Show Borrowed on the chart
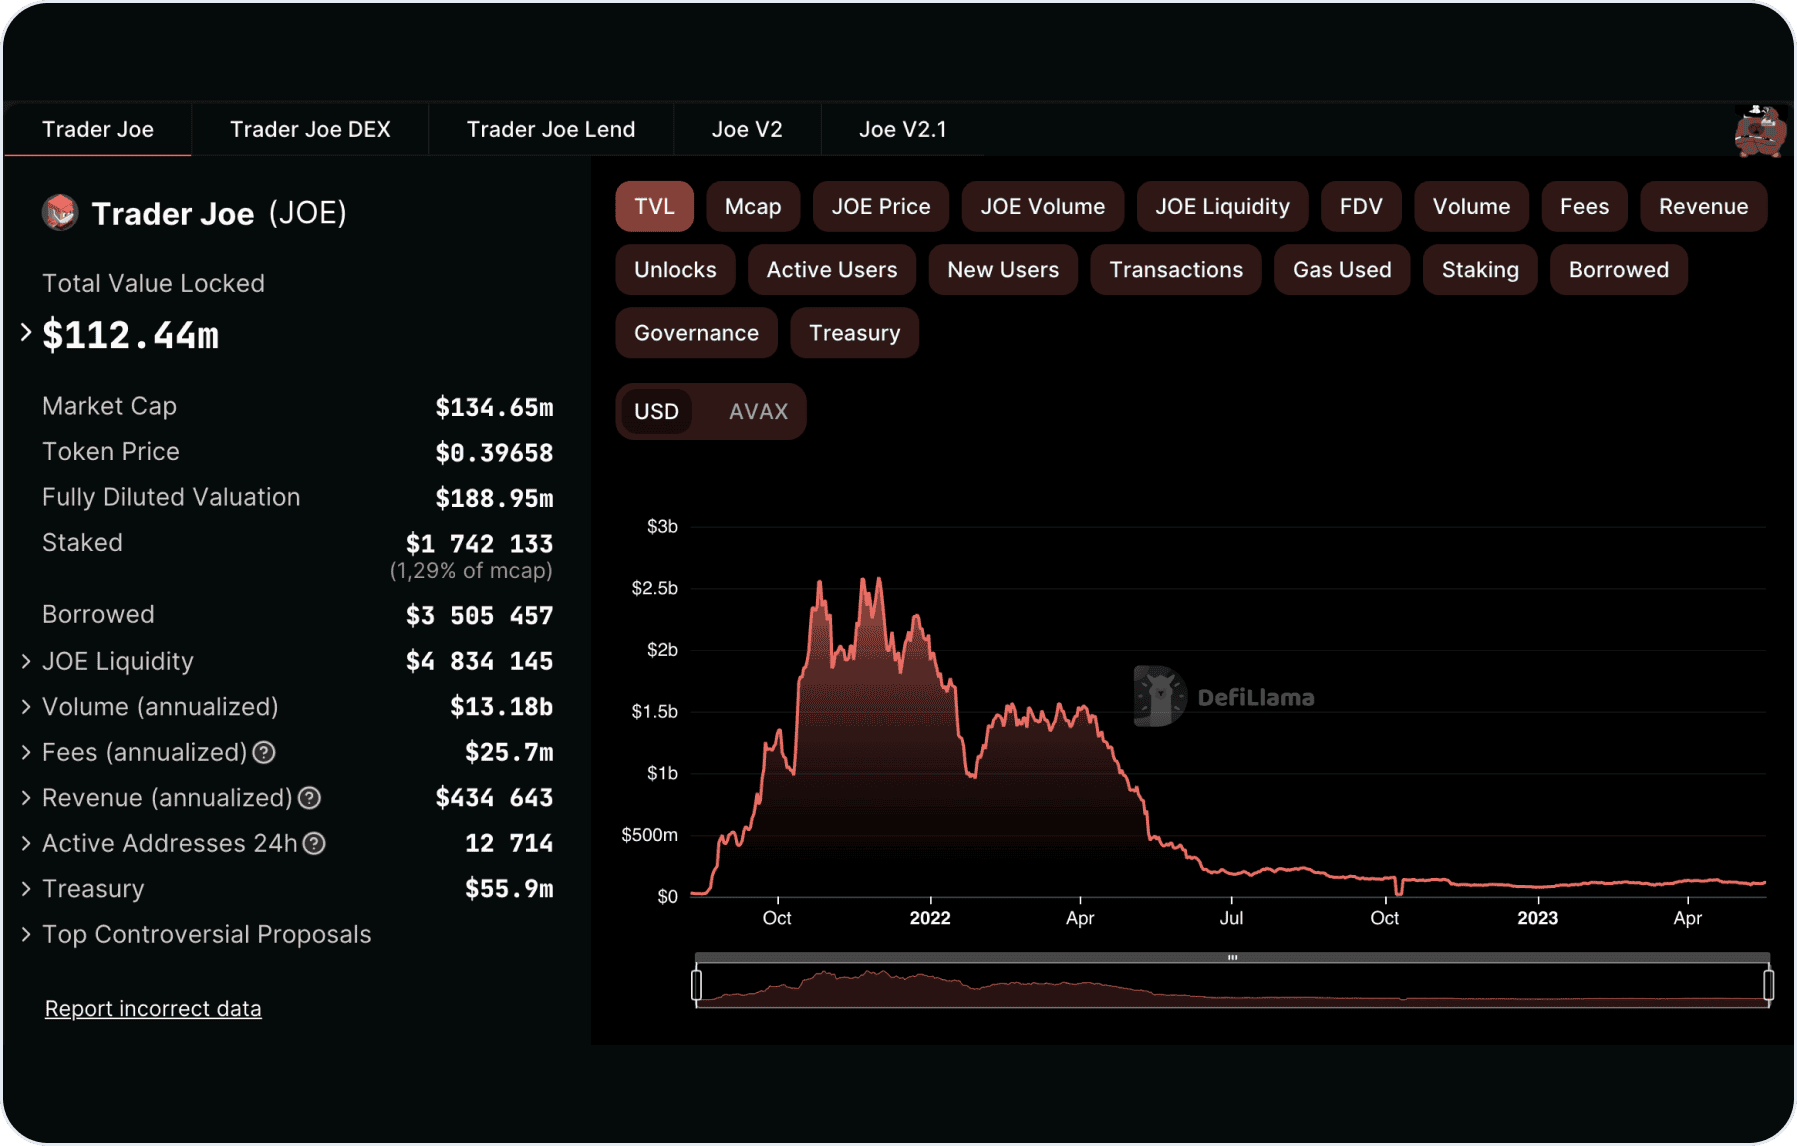Screen dimensions: 1797x1146 tap(1619, 270)
